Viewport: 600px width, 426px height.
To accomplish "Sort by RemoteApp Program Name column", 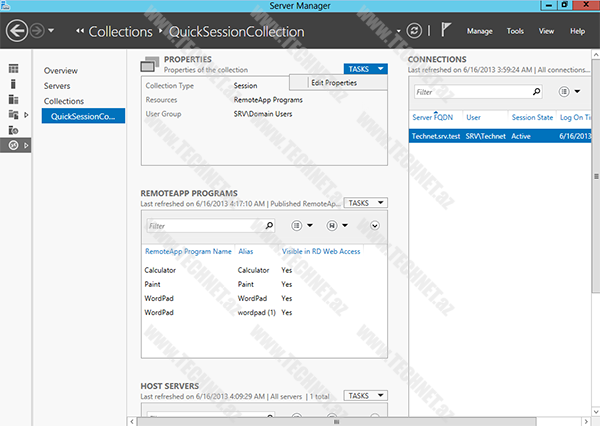I will pos(188,251).
